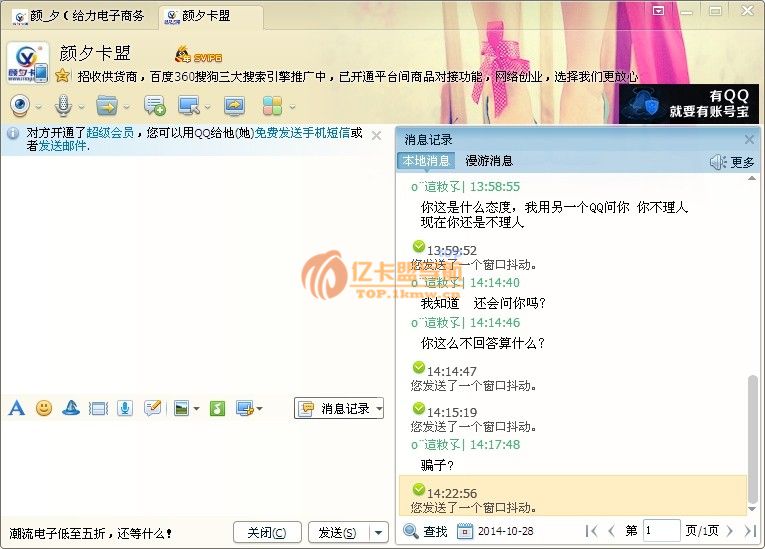Expand the send picture dropdown arrow
The height and width of the screenshot is (549, 765).
click(x=196, y=408)
